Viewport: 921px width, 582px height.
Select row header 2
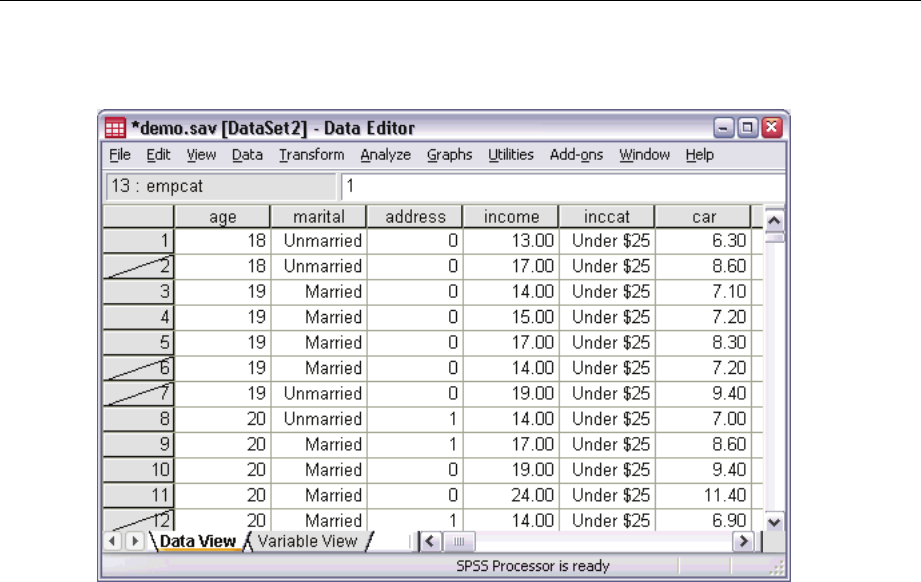139,266
